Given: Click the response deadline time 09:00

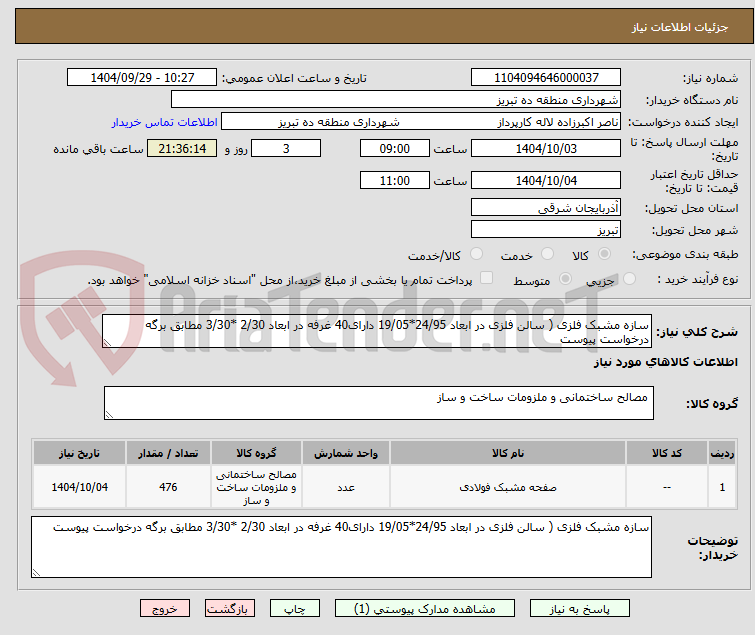Looking at the screenshot, I should click(x=395, y=148).
